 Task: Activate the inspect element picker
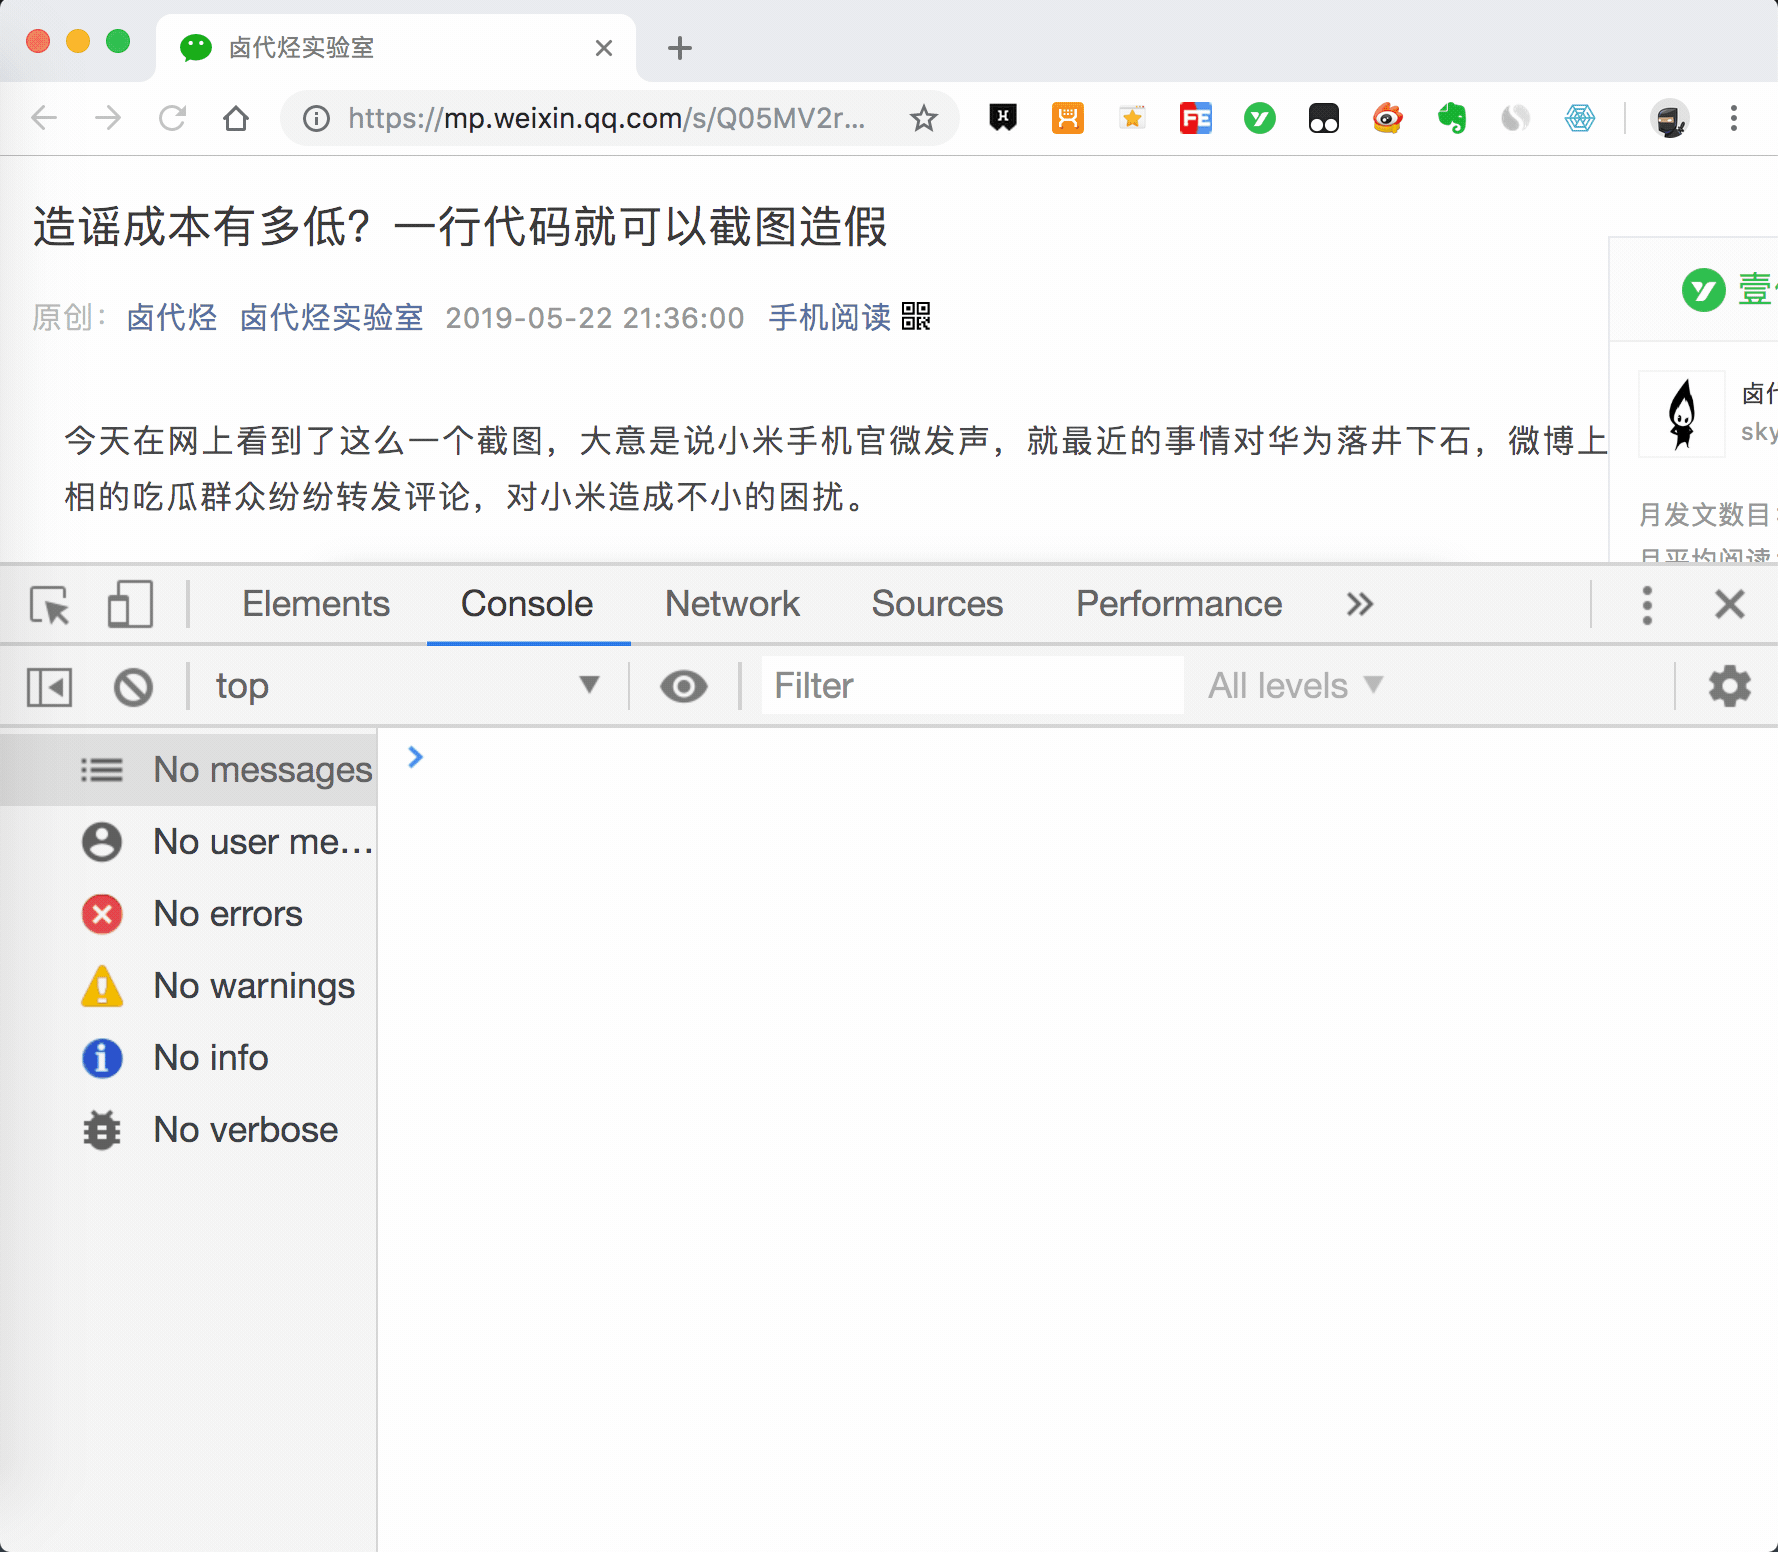click(x=50, y=605)
